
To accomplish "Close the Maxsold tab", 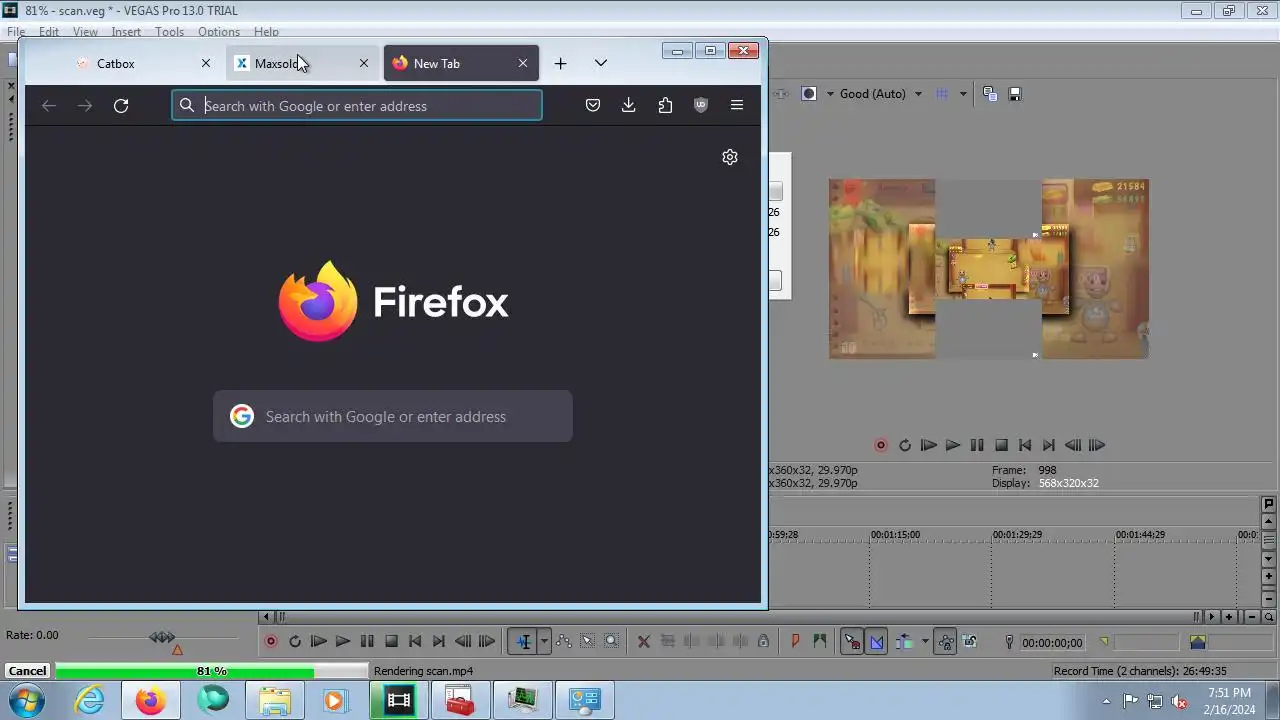I will pos(364,63).
